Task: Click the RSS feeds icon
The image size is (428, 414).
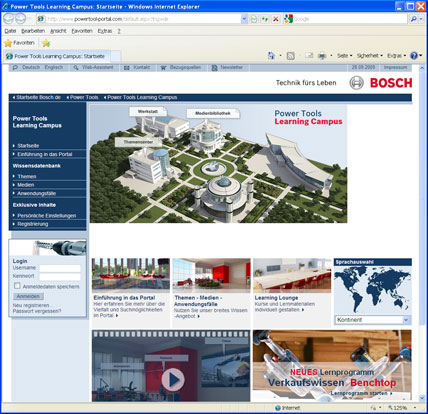Action: pos(291,56)
